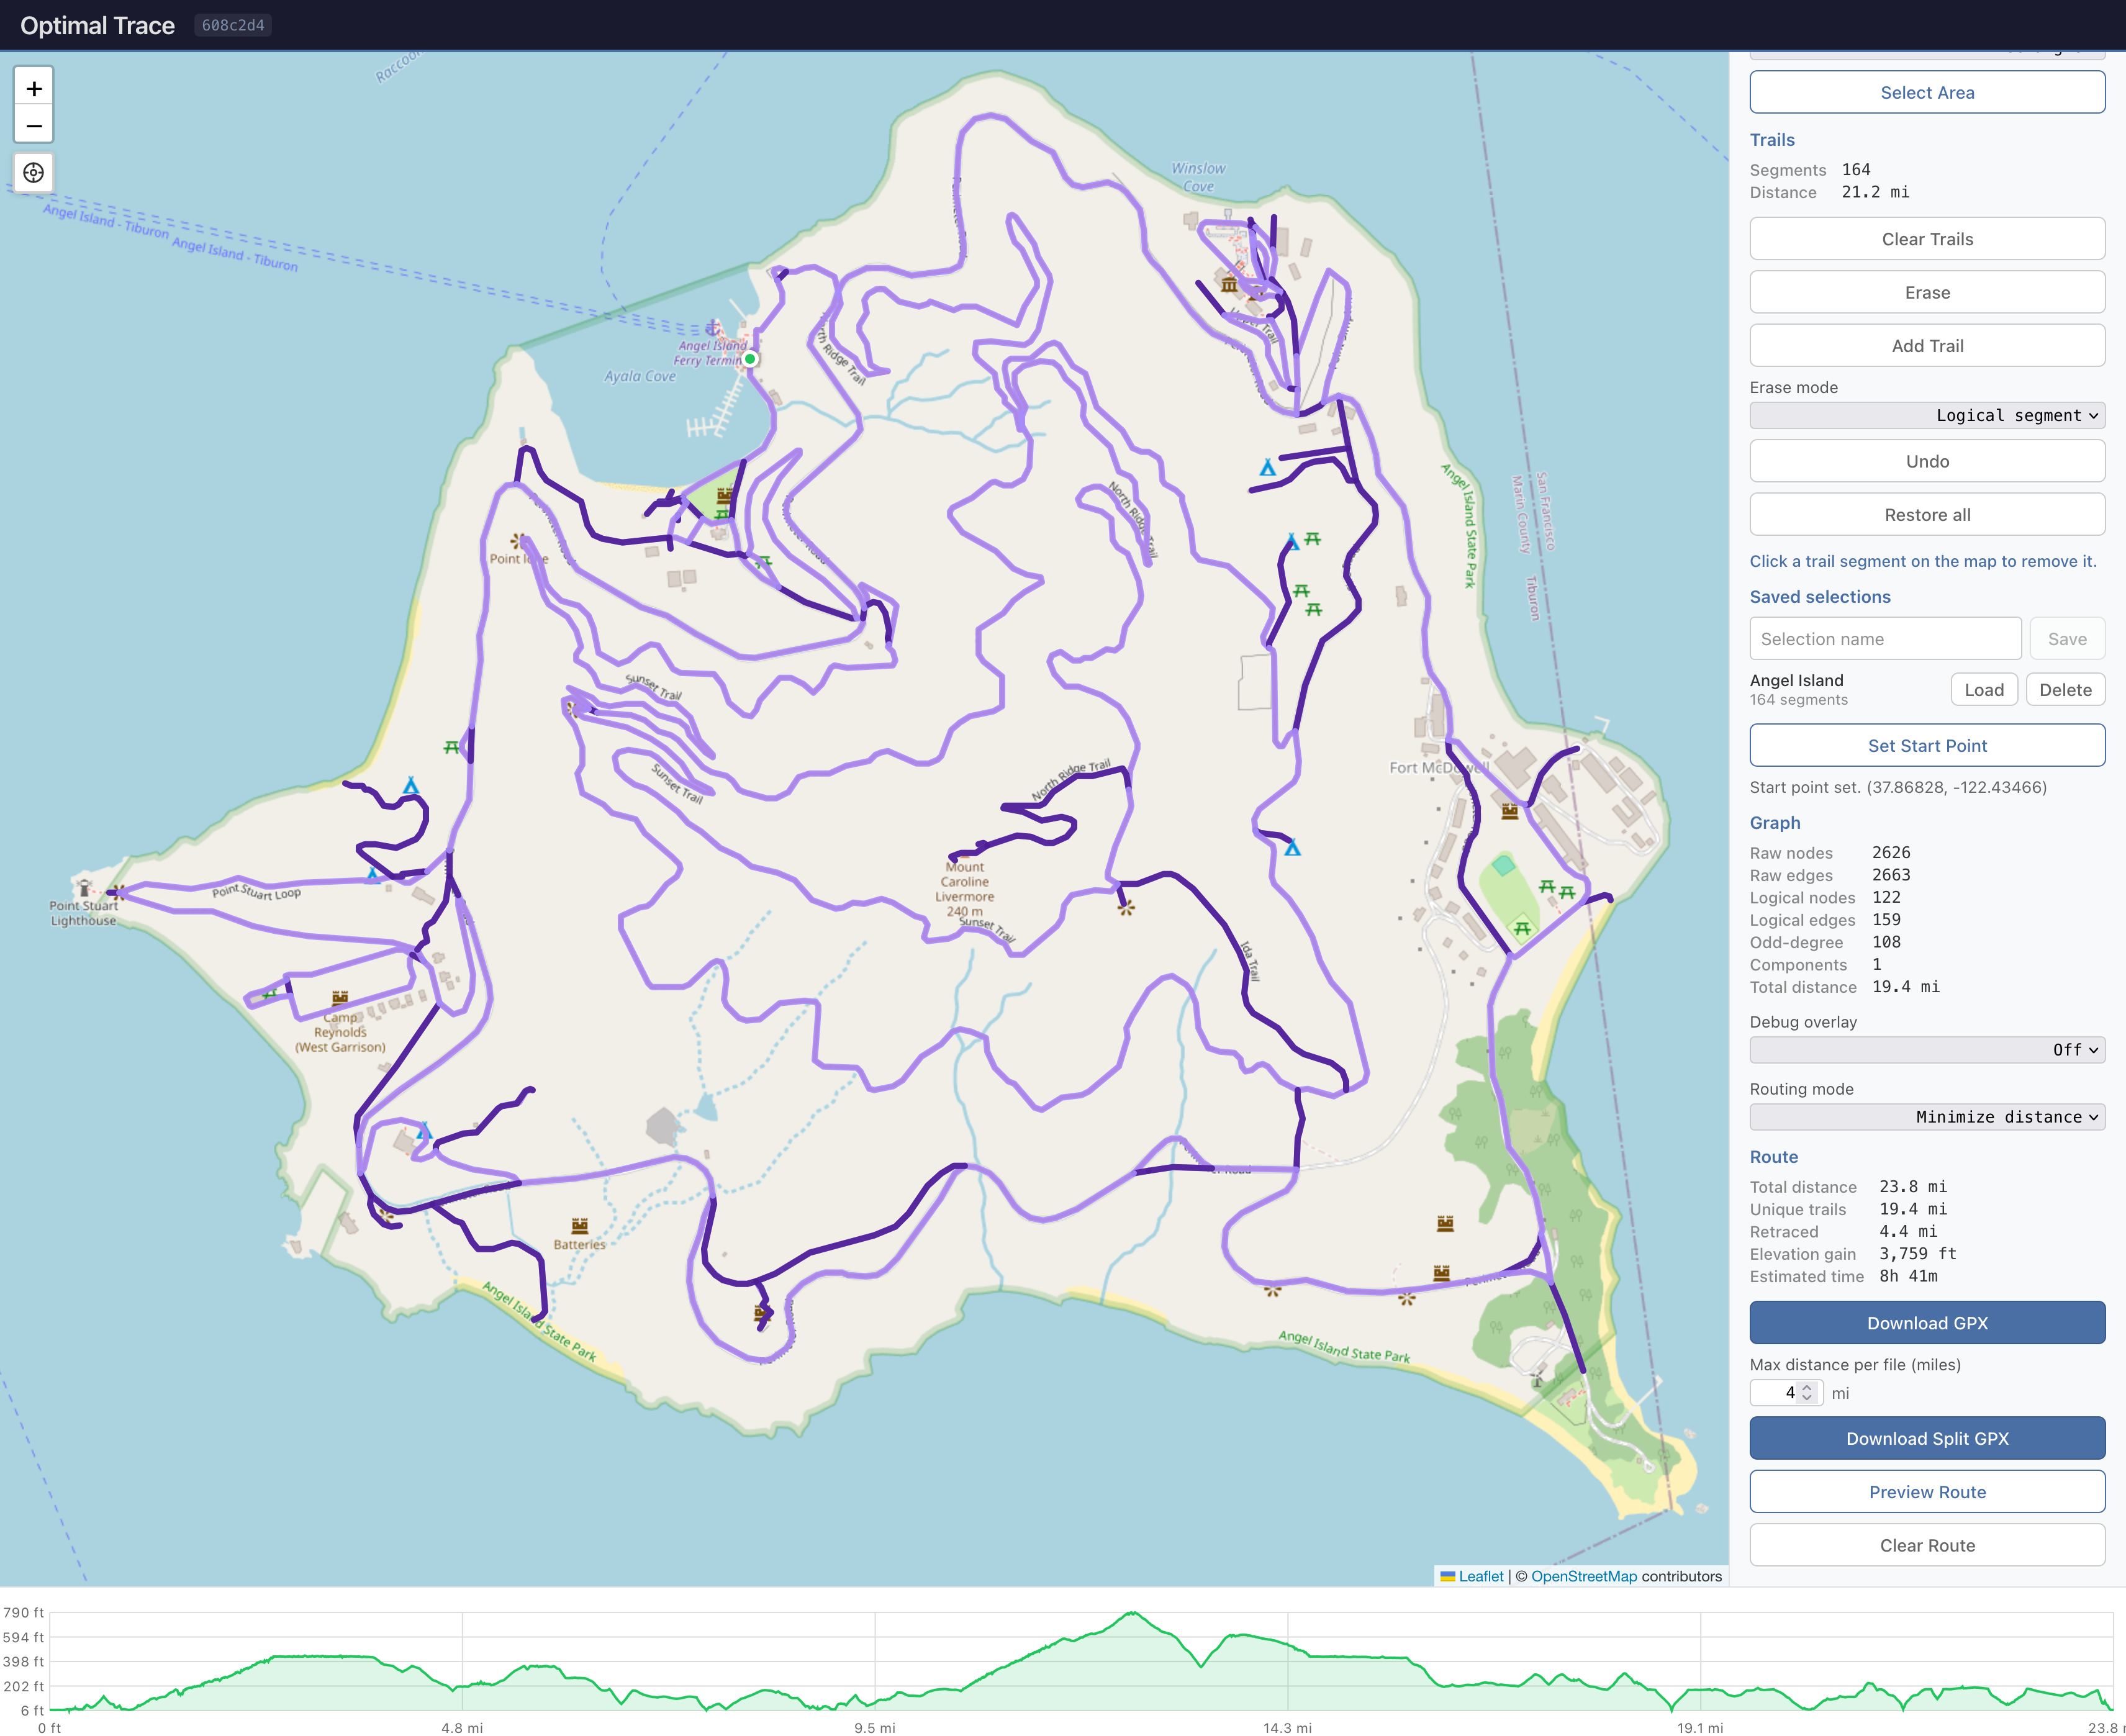Increment max distance per file stepper
The width and height of the screenshot is (2126, 1736).
tap(1806, 1387)
